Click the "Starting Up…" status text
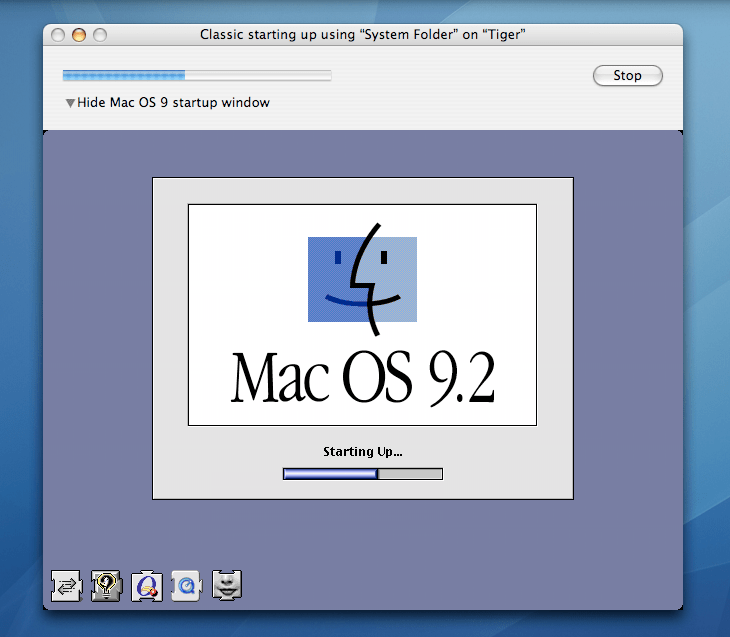Image resolution: width=730 pixels, height=637 pixels. click(362, 452)
